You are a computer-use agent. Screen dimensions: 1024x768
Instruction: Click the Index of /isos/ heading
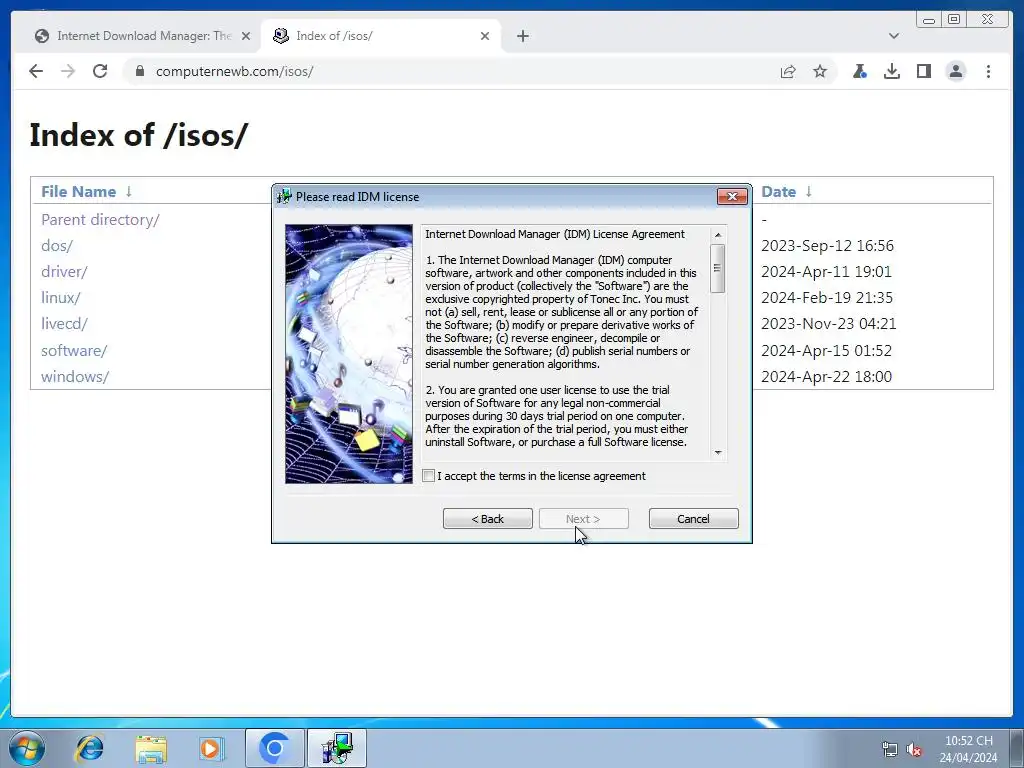click(138, 135)
